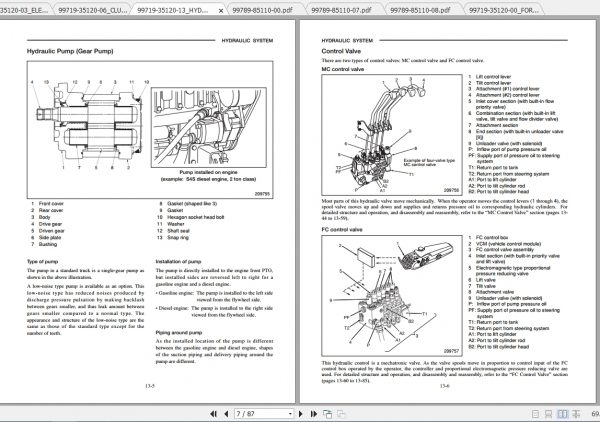Click '1 FC control box' legend entry
The height and width of the screenshot is (422, 600).
coord(488,238)
